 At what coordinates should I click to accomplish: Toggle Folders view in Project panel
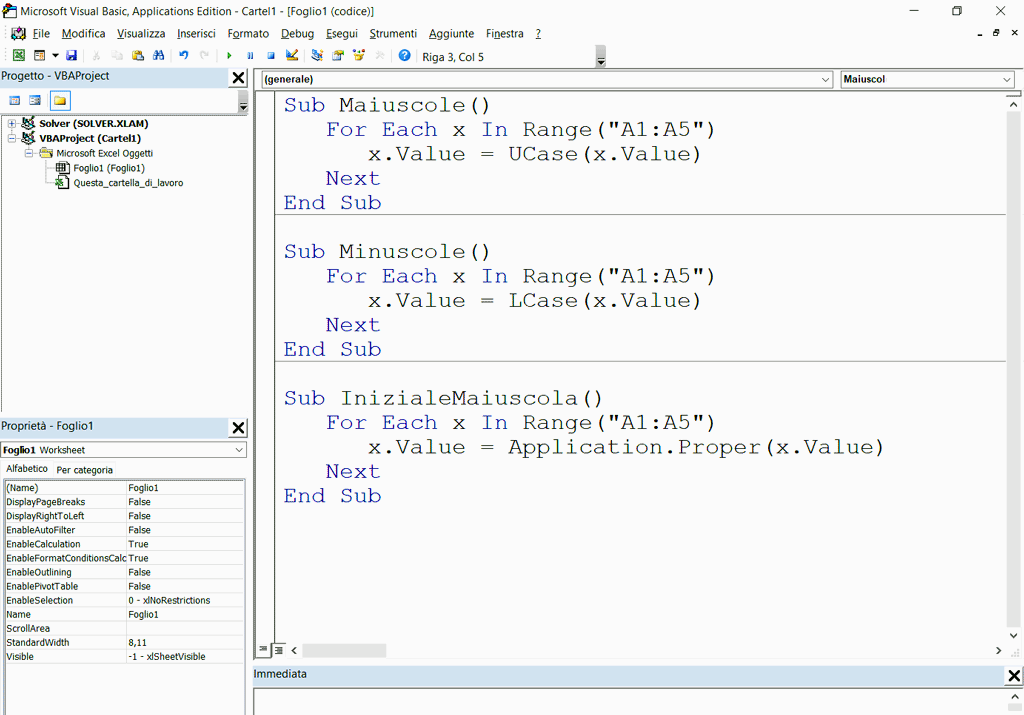coord(59,101)
